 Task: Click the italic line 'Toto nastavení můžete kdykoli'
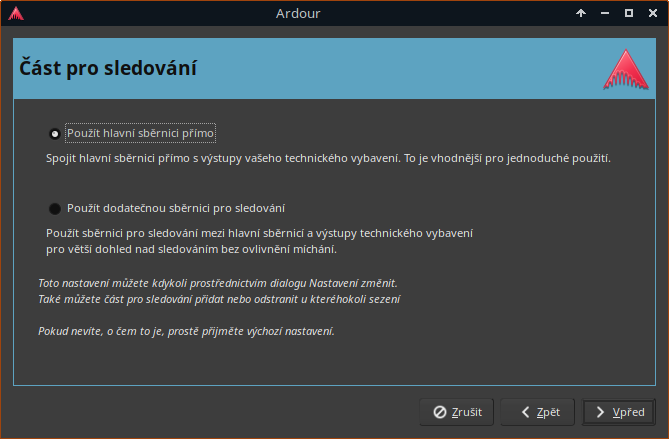point(218,283)
